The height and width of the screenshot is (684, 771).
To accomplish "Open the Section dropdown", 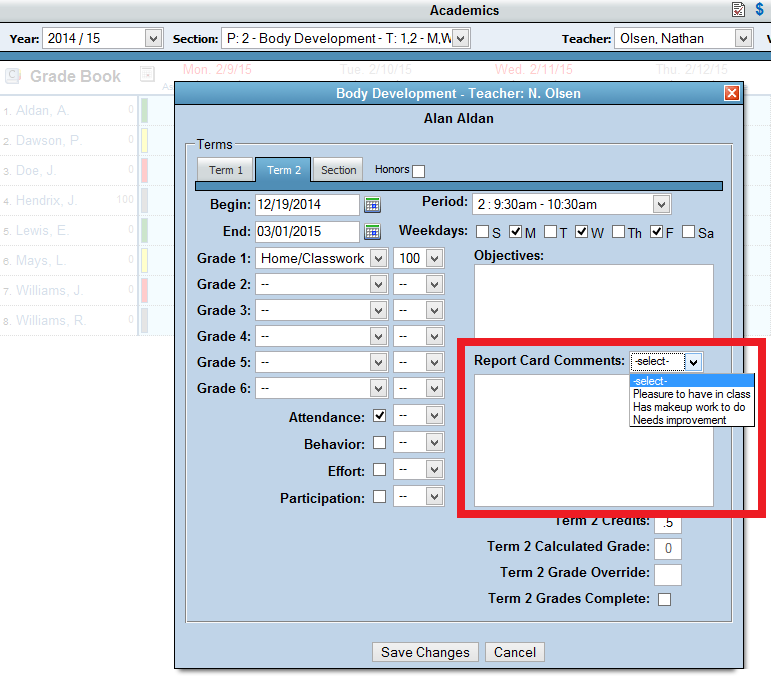I will pyautogui.click(x=346, y=38).
